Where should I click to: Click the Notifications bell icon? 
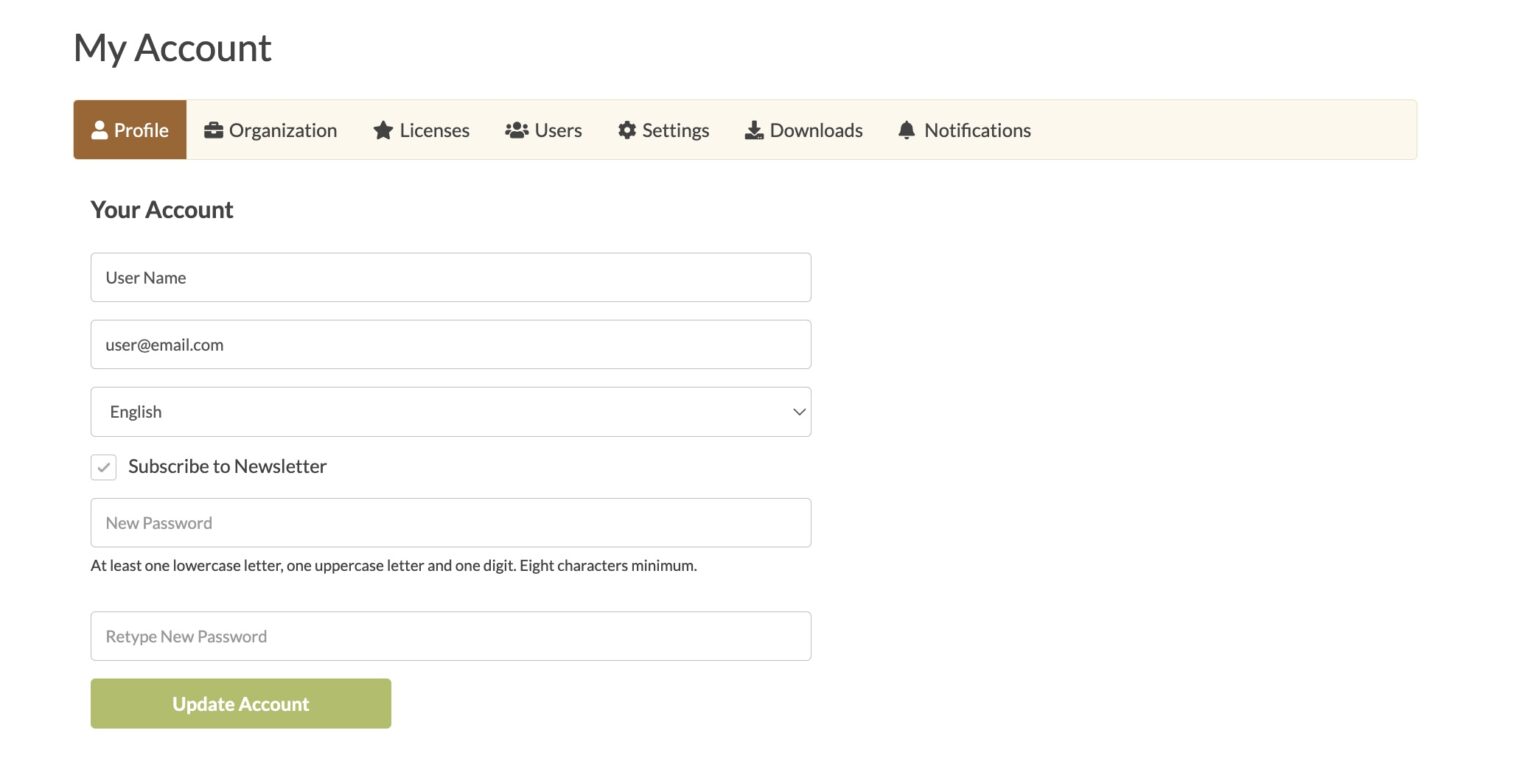tap(908, 129)
